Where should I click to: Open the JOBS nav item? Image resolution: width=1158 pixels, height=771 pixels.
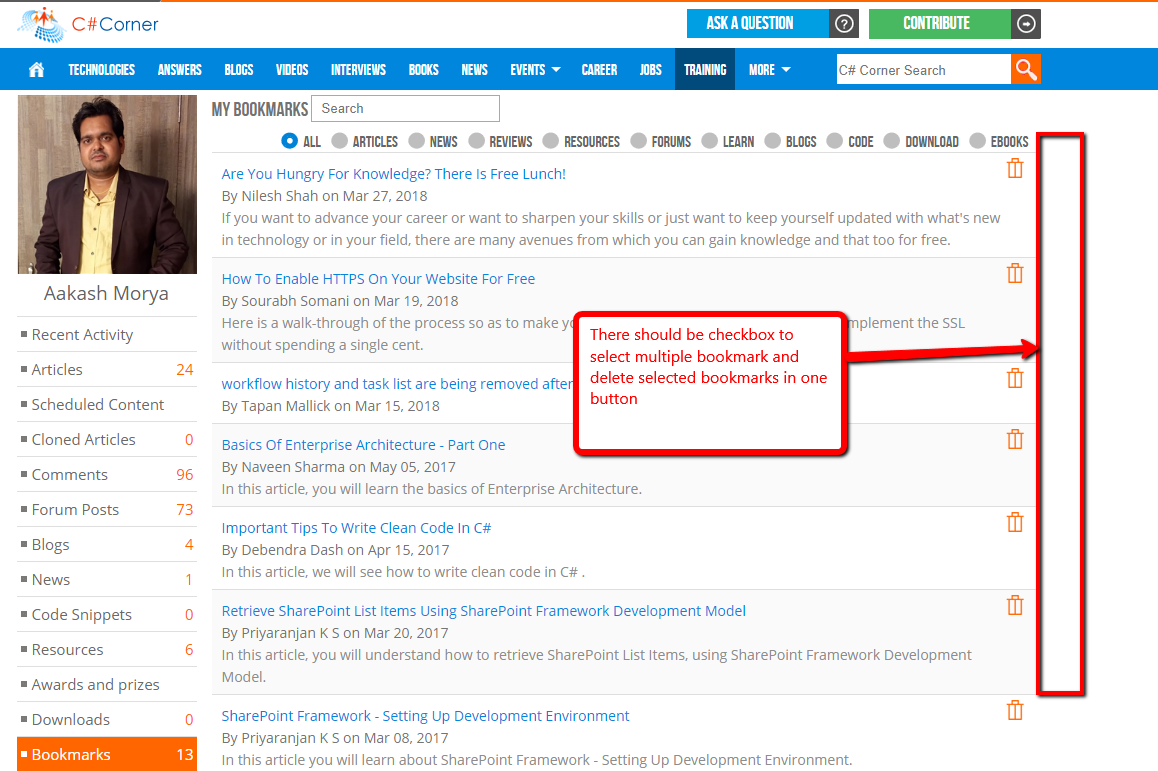coord(651,69)
